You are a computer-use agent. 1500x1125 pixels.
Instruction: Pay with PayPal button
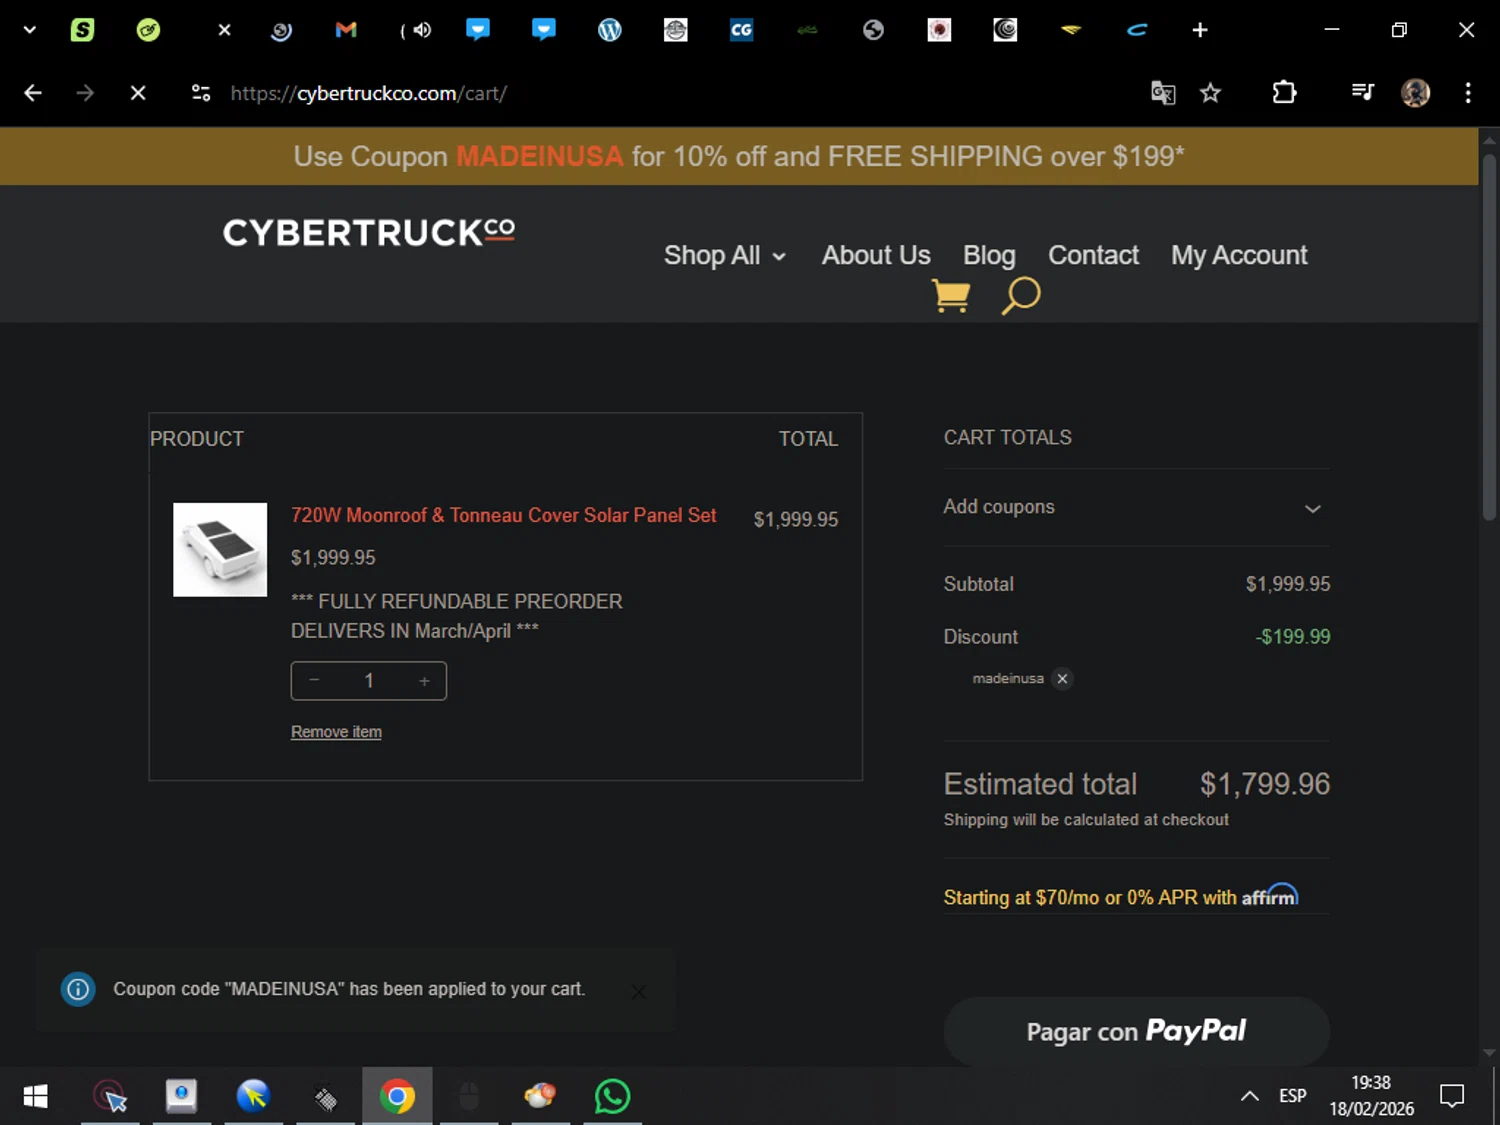(1136, 1031)
